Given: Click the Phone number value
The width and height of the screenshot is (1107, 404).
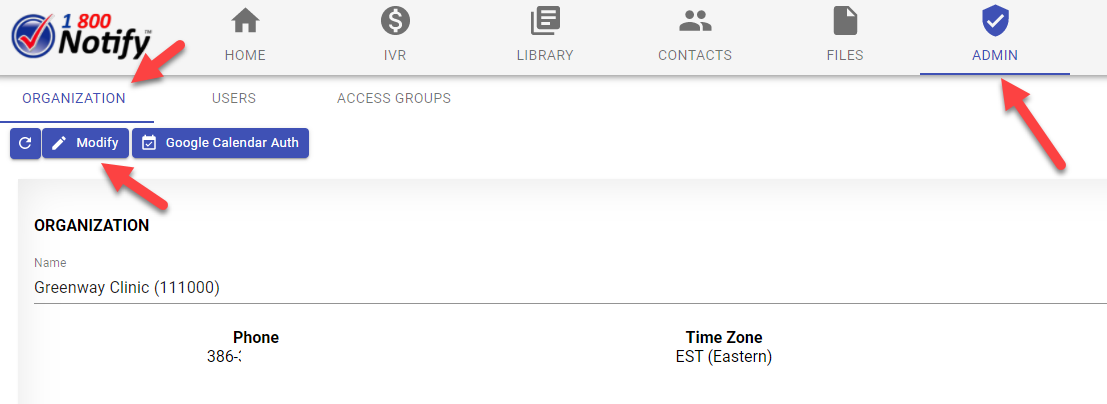Looking at the screenshot, I should coord(224,356).
